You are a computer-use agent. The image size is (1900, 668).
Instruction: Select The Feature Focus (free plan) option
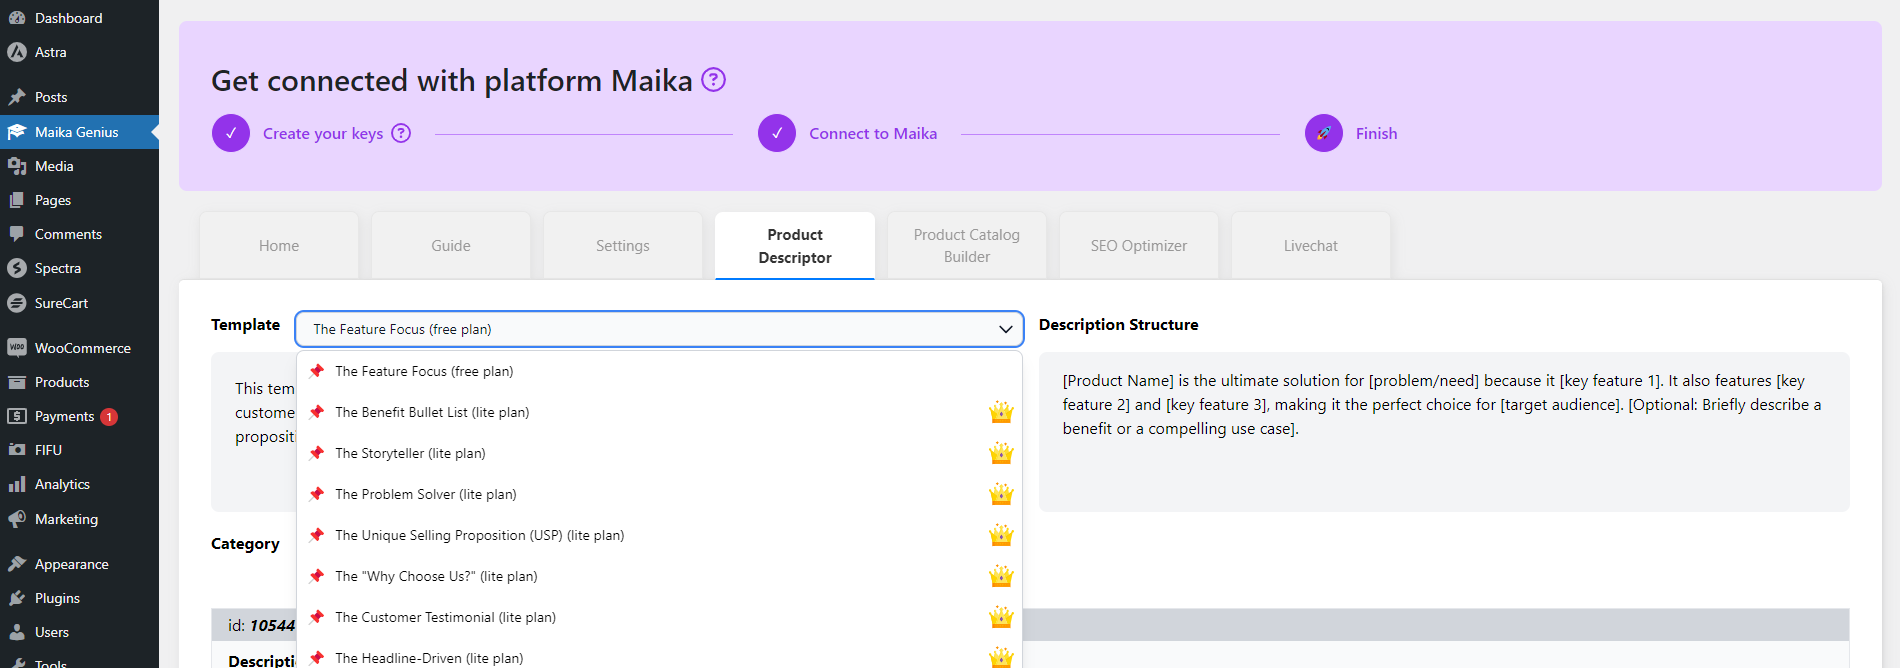coord(660,371)
